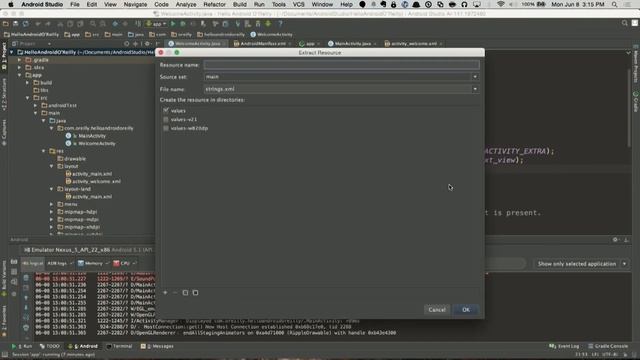Open Show only selected application dropdown

(x=581, y=264)
